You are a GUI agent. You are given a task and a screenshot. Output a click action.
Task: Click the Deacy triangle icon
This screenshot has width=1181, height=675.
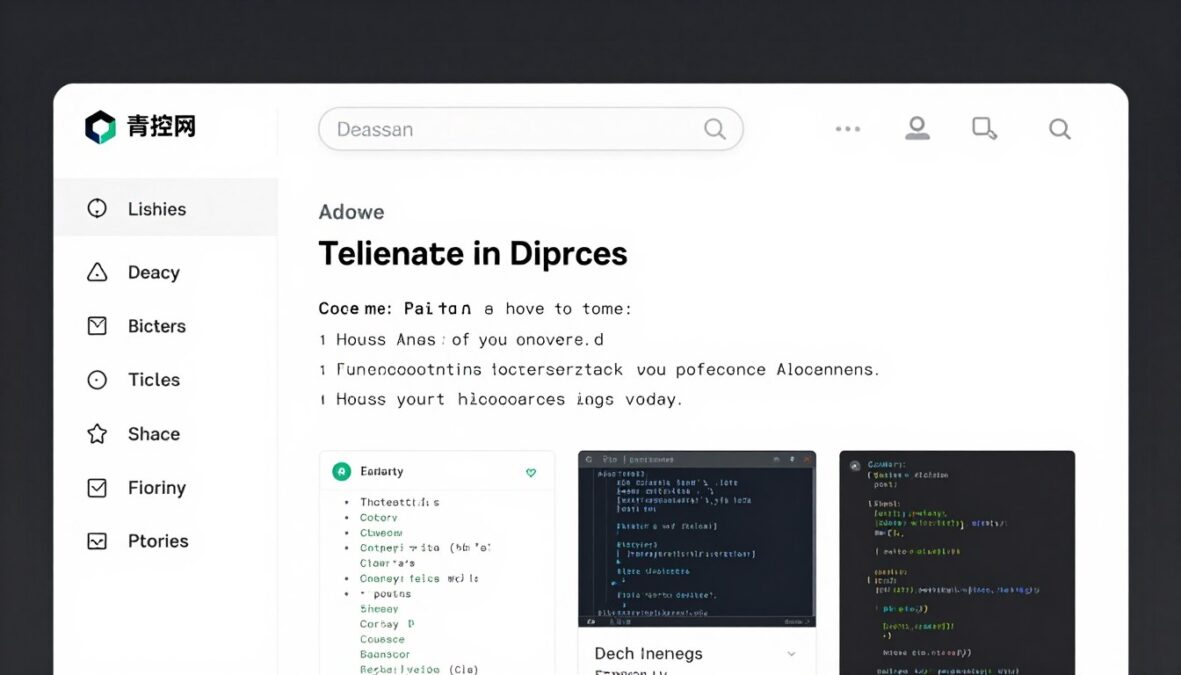point(97,271)
